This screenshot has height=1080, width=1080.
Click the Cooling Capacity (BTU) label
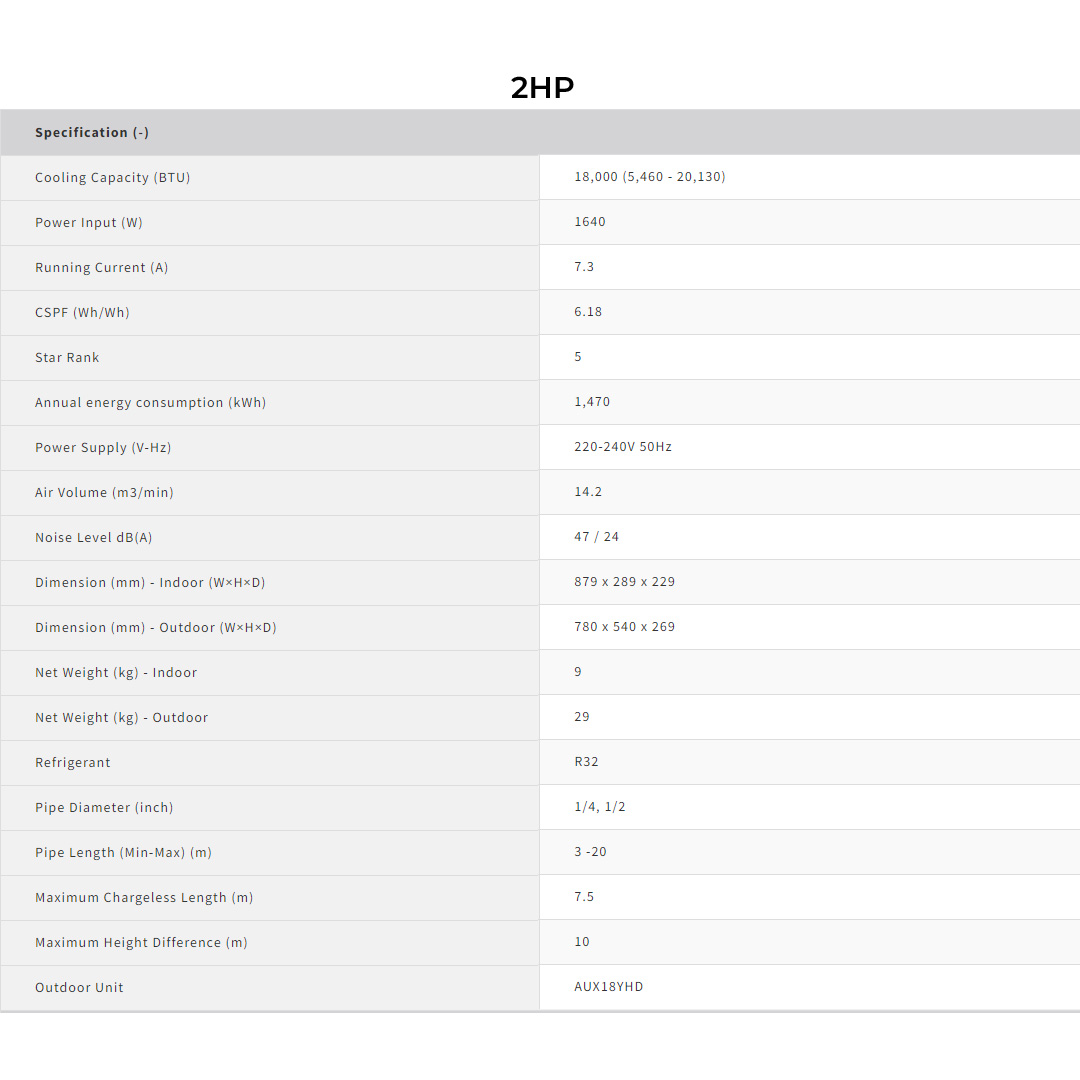112,178
